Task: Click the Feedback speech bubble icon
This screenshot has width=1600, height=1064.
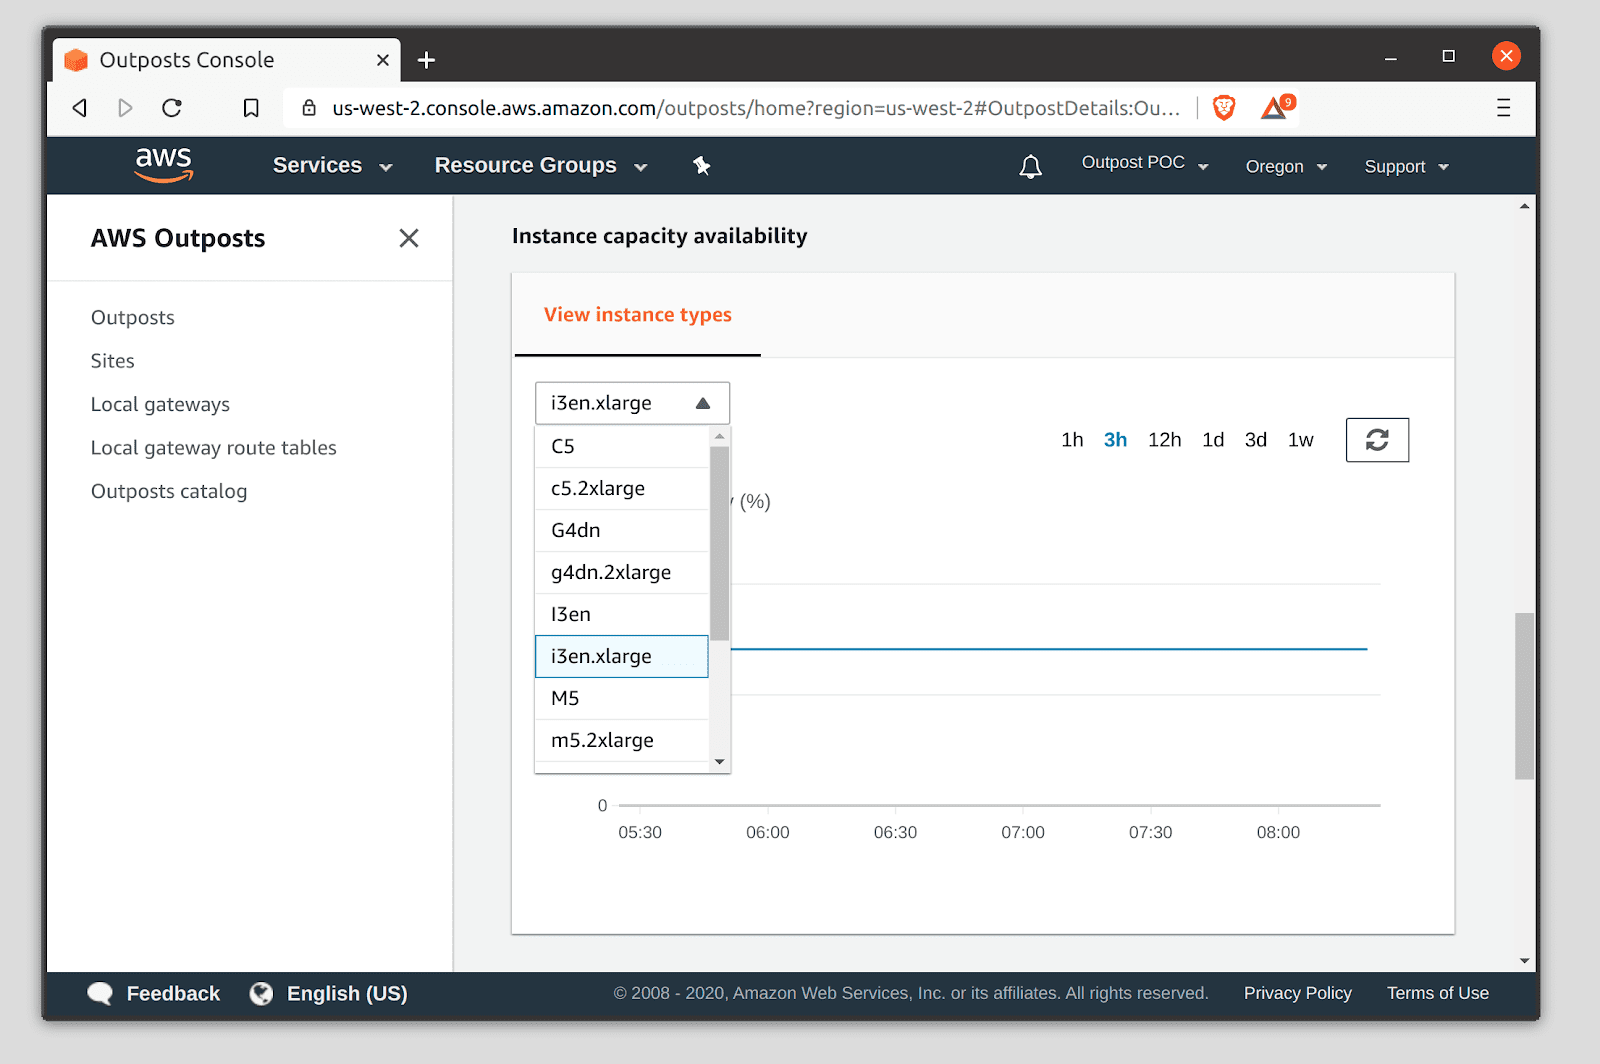Action: (100, 993)
